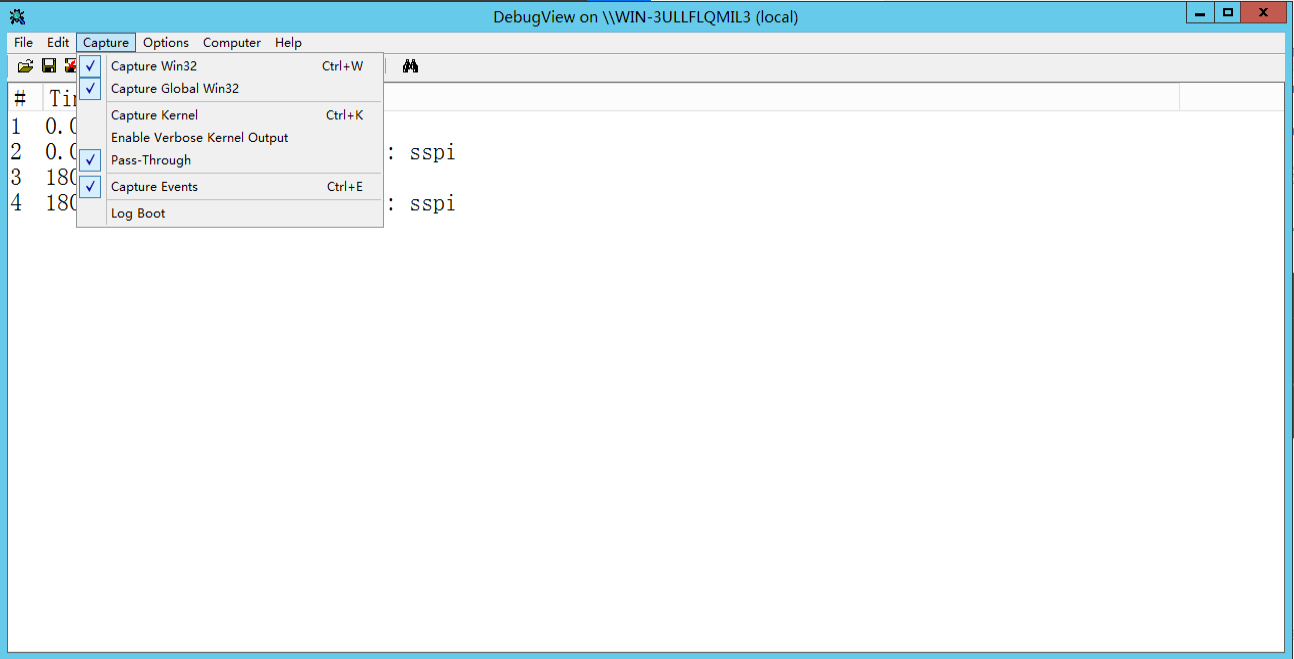
Task: Close the DebugView window
Action: (1265, 13)
